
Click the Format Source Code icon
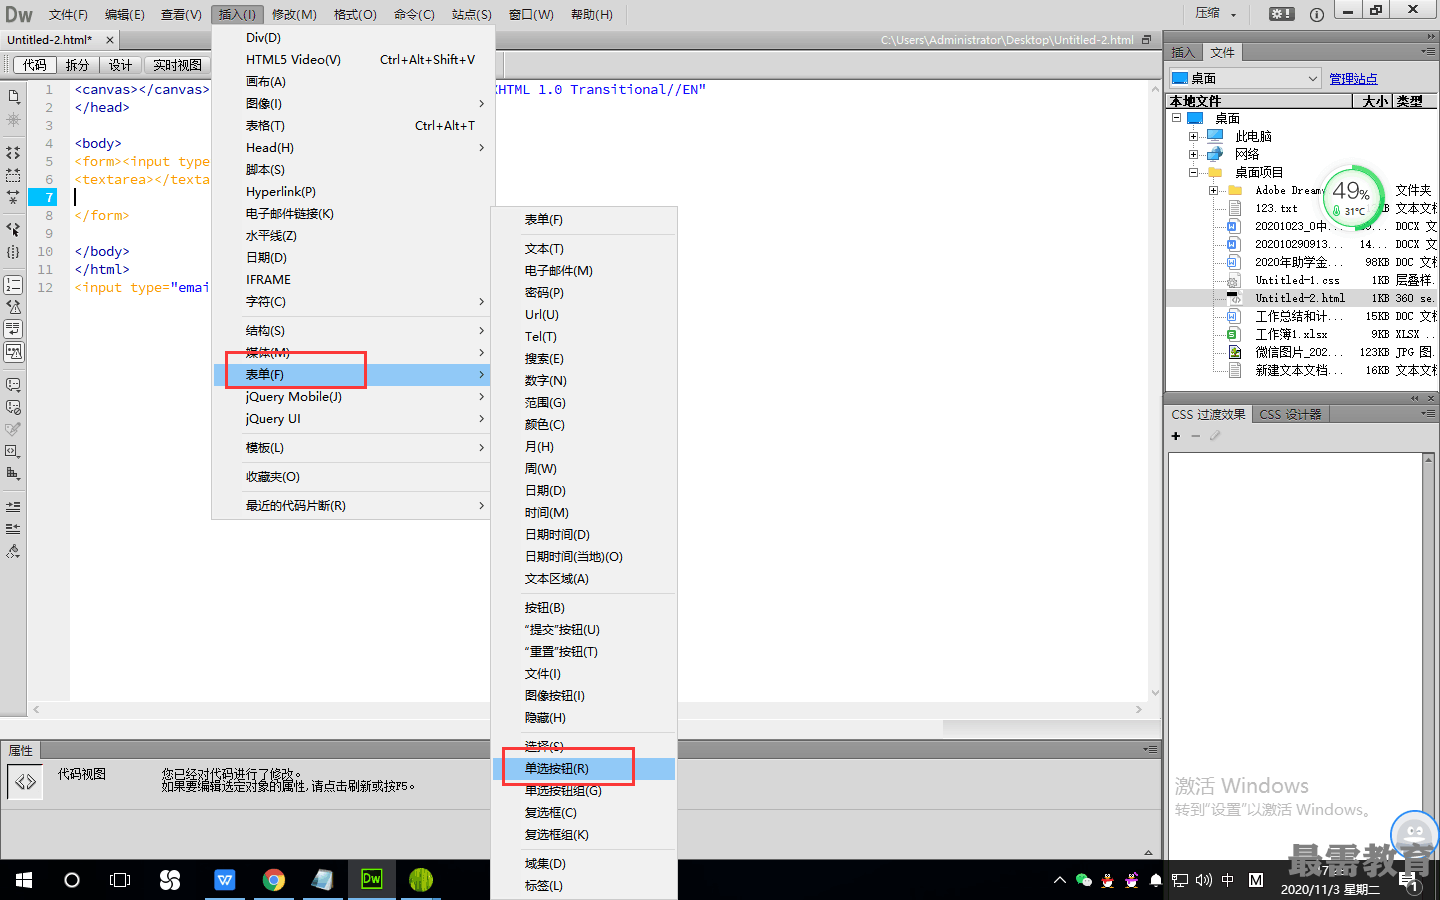[x=13, y=551]
